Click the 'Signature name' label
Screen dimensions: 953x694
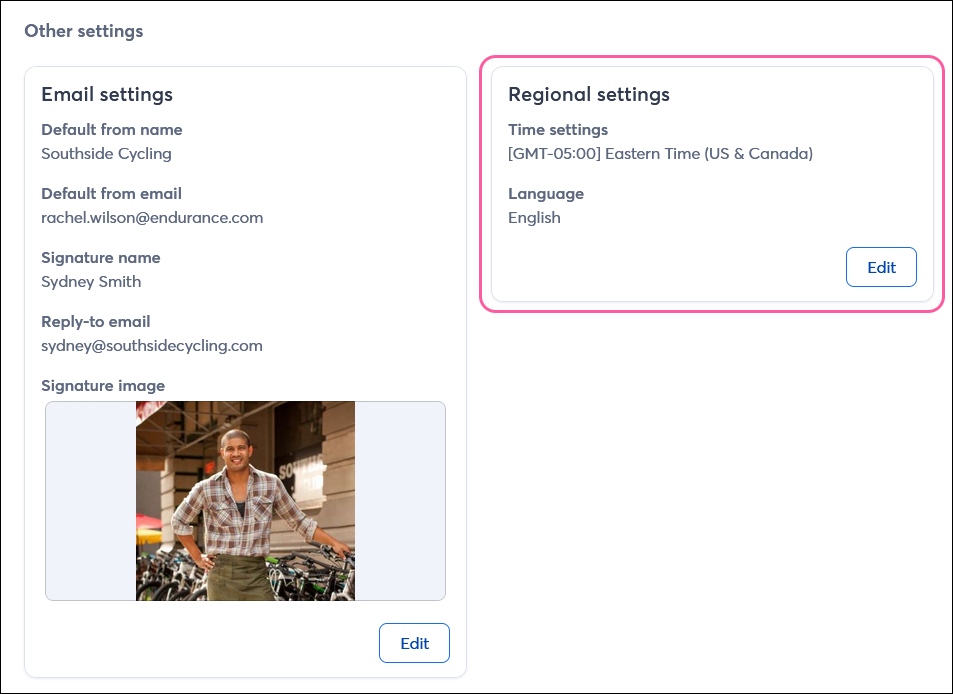click(x=101, y=258)
